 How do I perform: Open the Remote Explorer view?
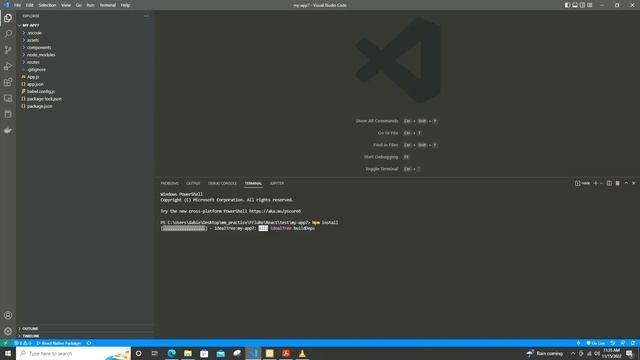click(8, 98)
